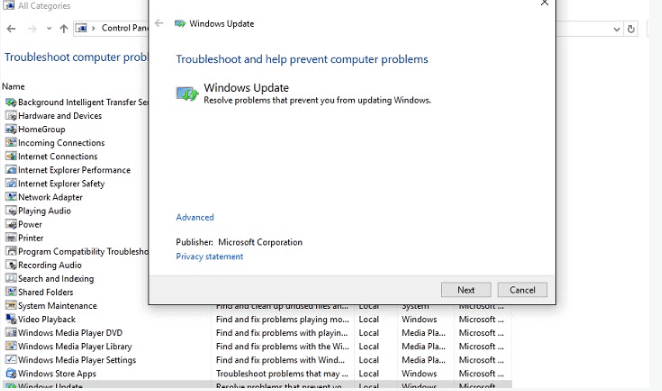Screen dimensions: 662x391
Task: Select the Windows Media Player Library entry
Action: (x=75, y=347)
